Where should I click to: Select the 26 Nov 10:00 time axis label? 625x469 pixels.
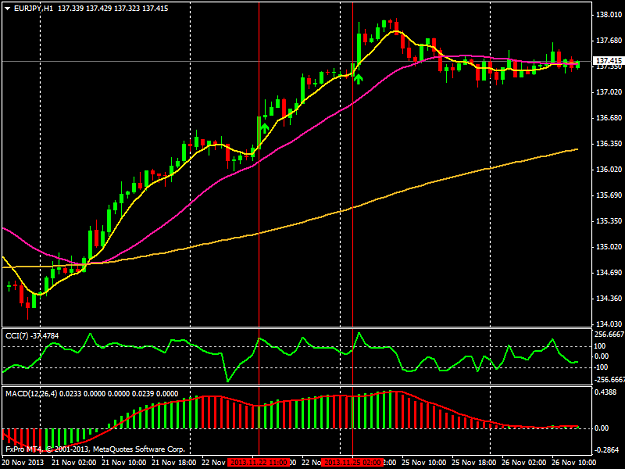(574, 462)
